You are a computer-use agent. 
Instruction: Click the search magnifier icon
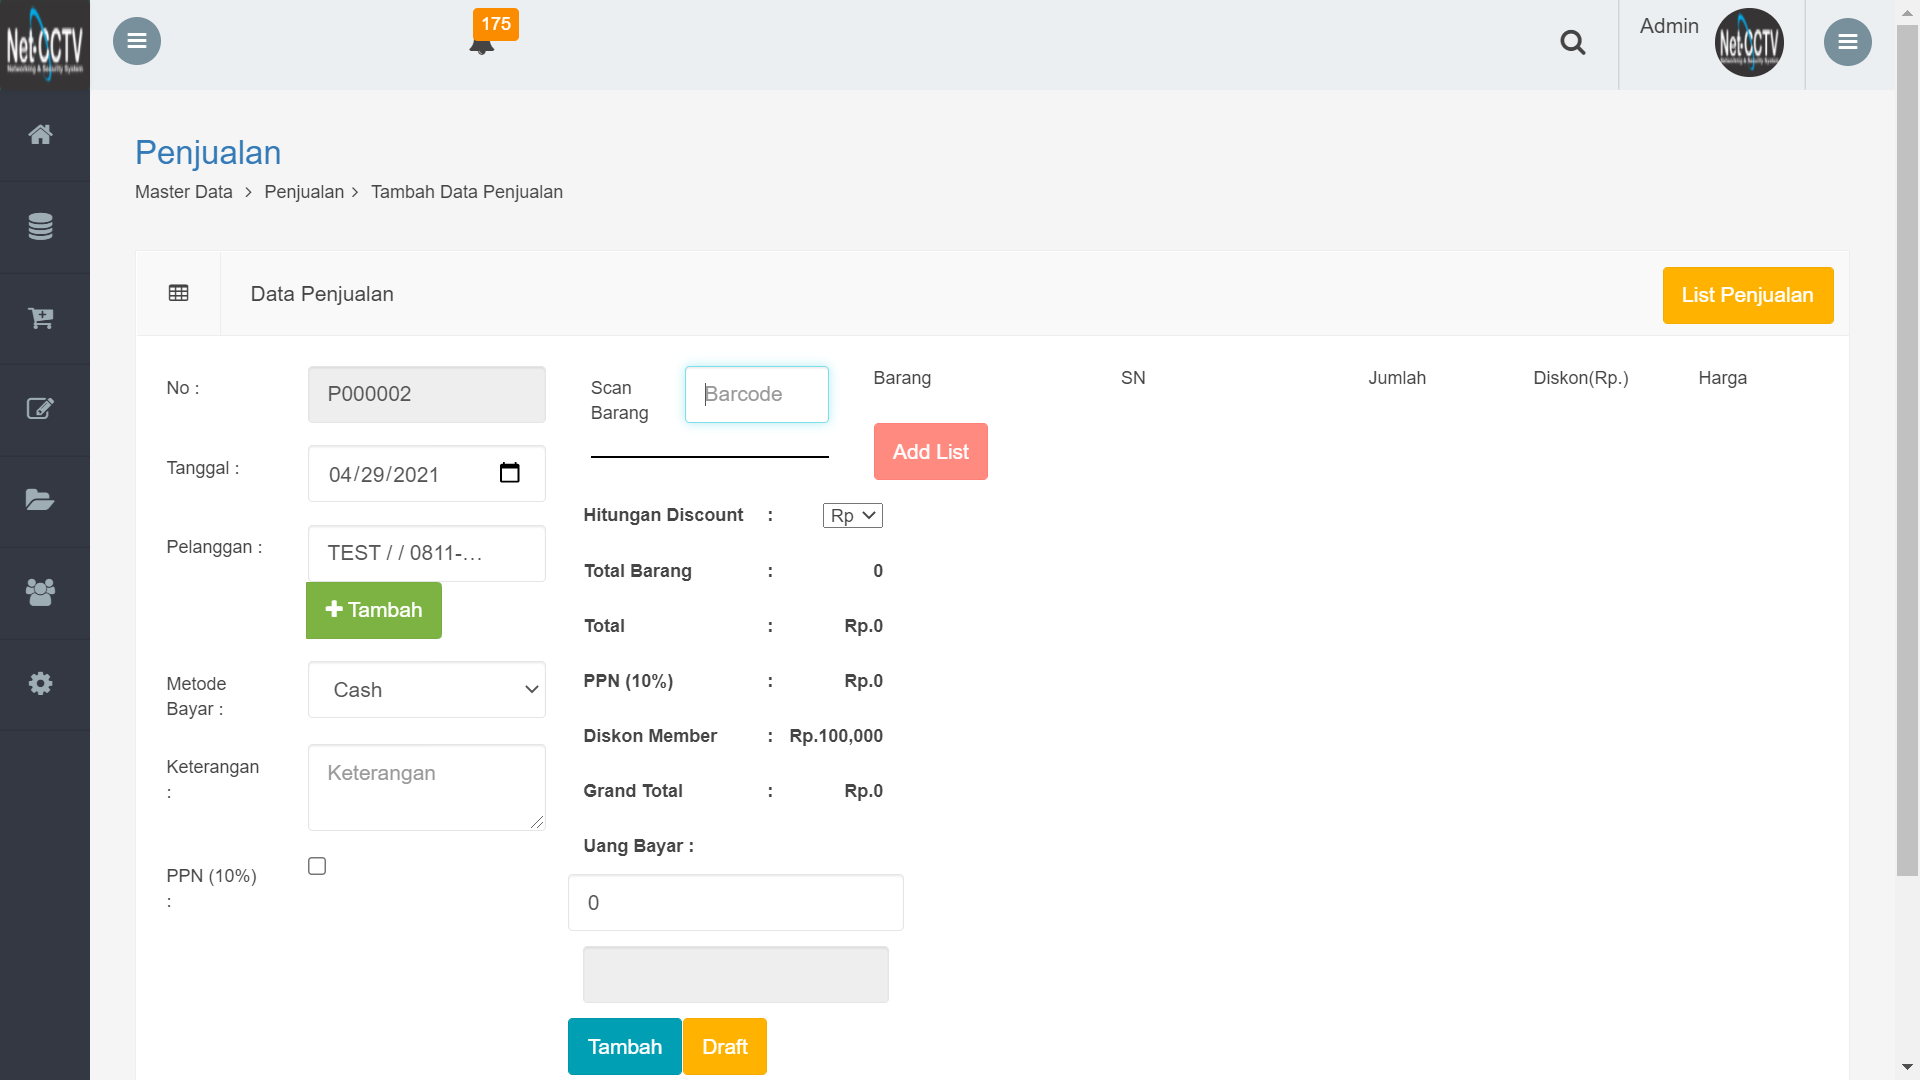[x=1572, y=42]
